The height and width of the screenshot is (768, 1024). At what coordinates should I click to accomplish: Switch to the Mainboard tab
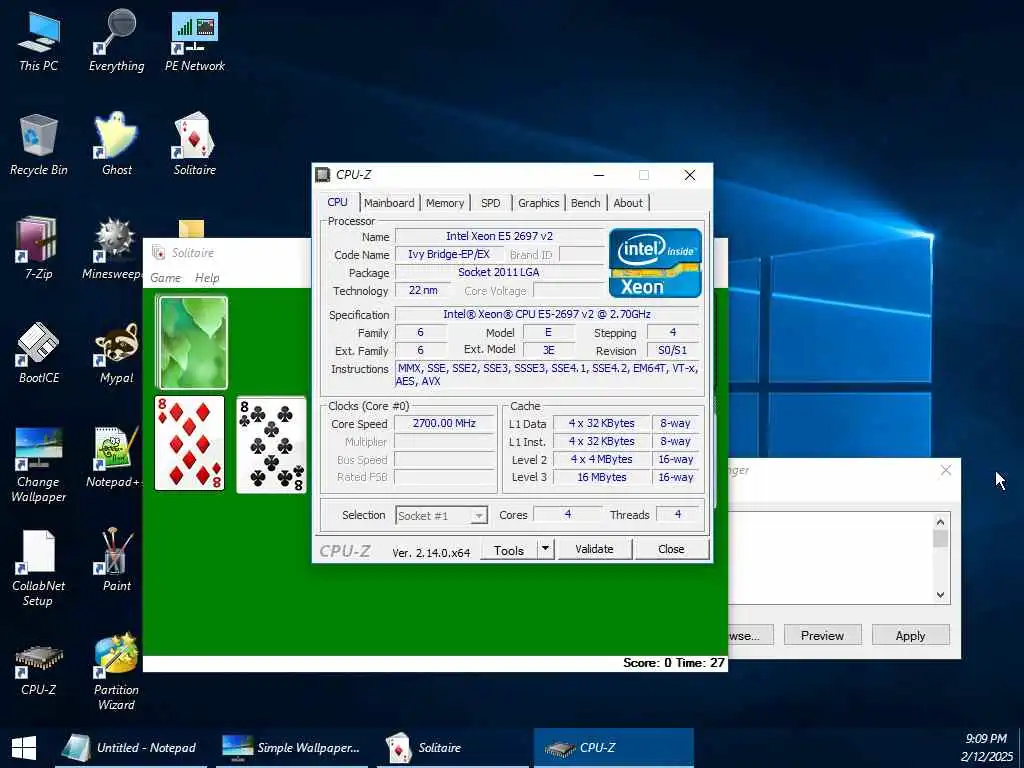click(x=389, y=203)
